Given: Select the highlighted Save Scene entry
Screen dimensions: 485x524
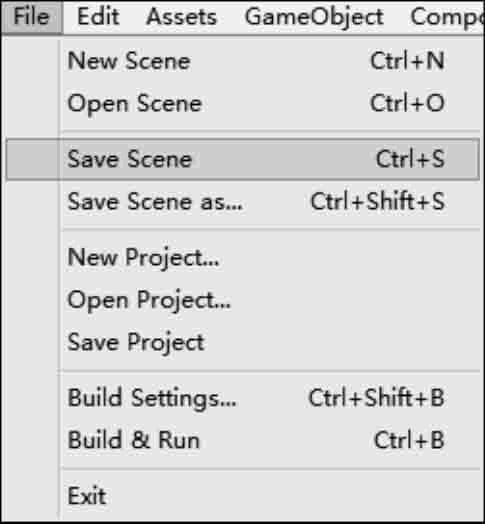Looking at the screenshot, I should [243, 159].
